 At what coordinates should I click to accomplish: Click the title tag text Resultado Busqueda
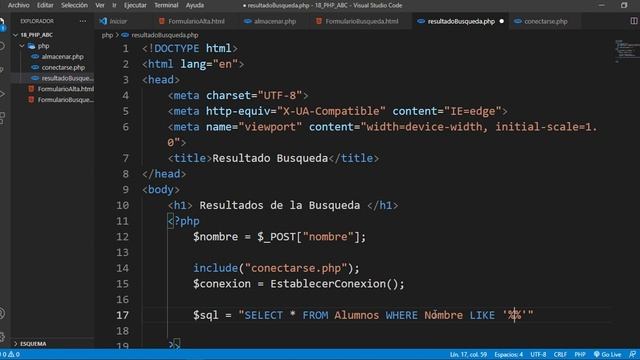[270, 158]
